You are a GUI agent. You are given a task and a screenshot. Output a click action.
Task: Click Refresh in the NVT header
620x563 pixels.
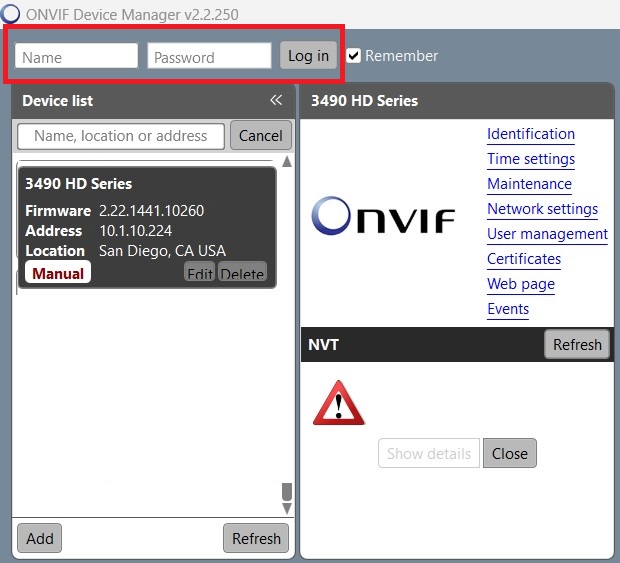[x=577, y=344]
